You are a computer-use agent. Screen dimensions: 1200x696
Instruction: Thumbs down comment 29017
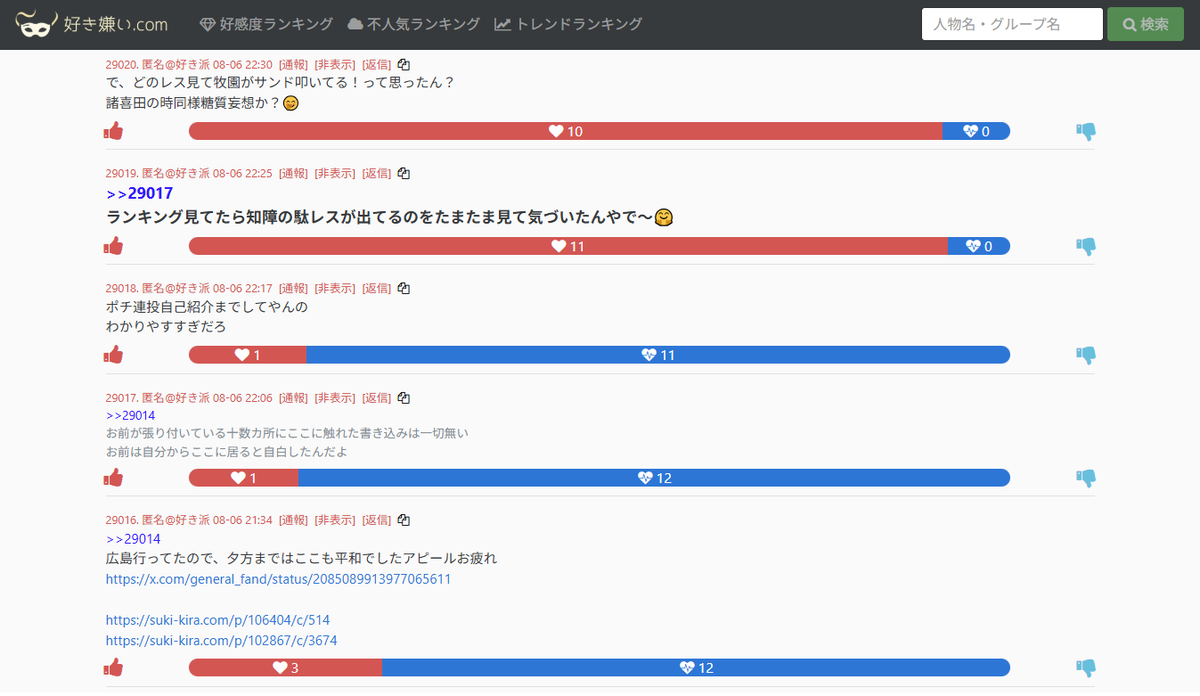1086,478
